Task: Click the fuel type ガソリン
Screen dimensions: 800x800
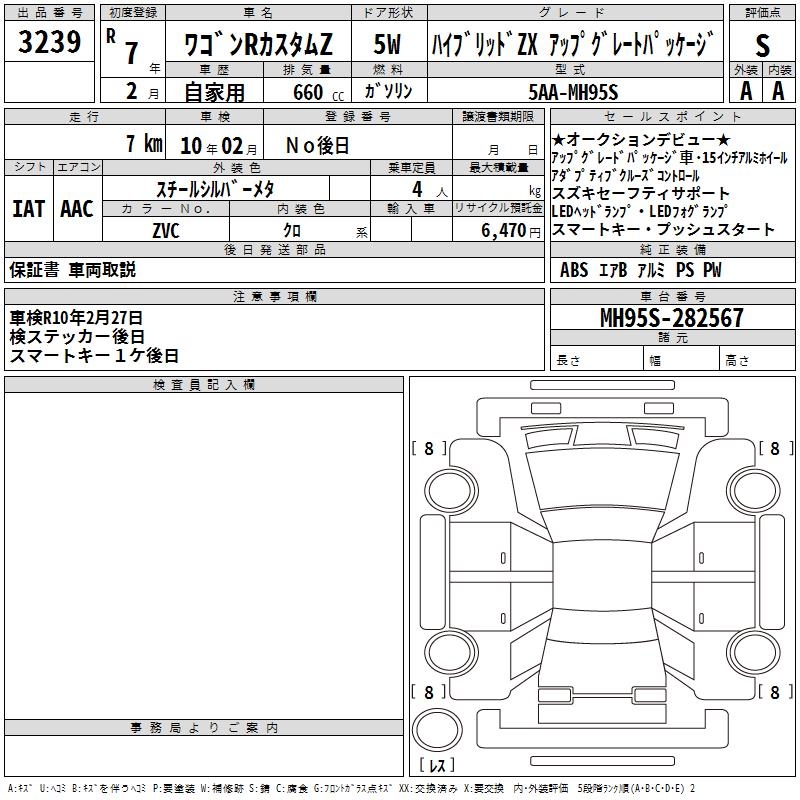Action: tap(388, 91)
